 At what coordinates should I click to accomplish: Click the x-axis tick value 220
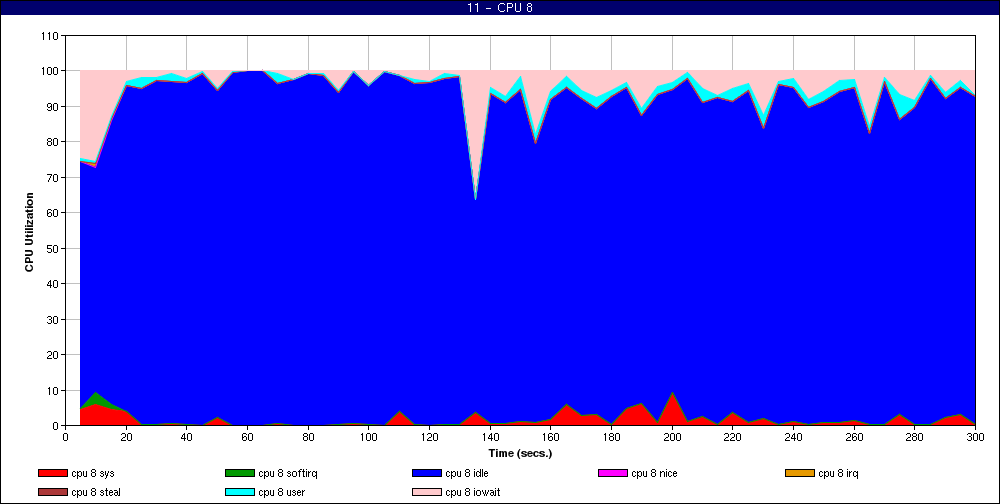[732, 437]
